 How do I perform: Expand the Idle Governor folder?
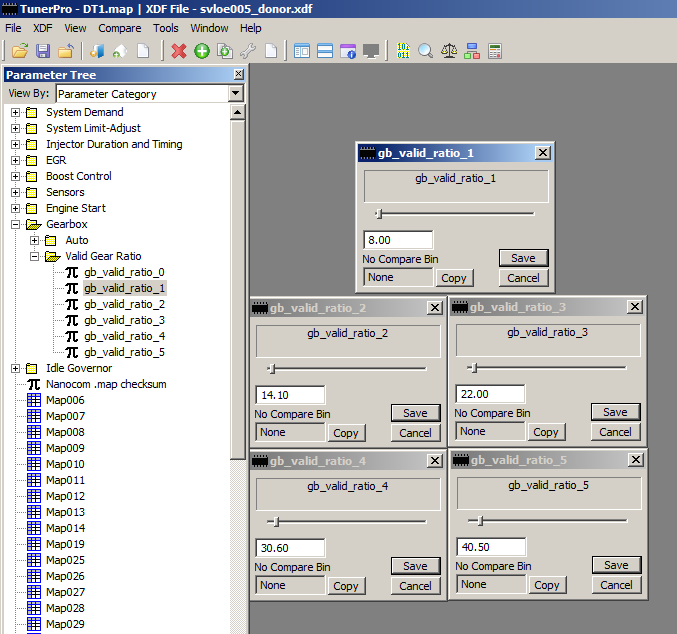pos(16,368)
